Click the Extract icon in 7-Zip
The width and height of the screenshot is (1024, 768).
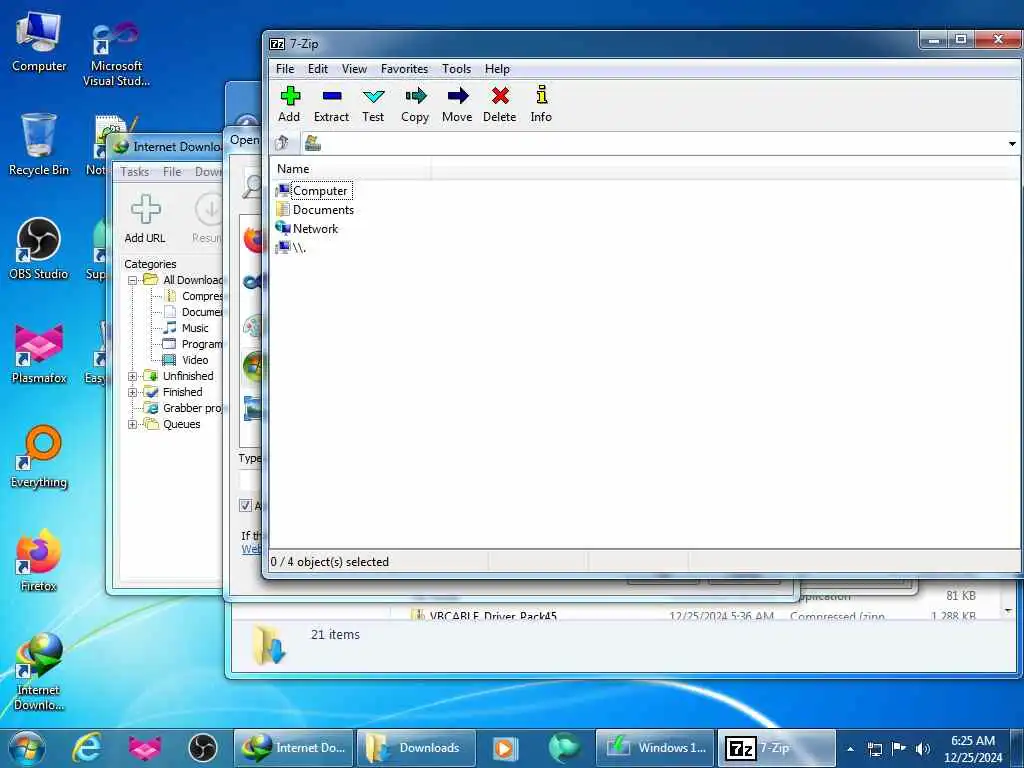[x=331, y=104]
